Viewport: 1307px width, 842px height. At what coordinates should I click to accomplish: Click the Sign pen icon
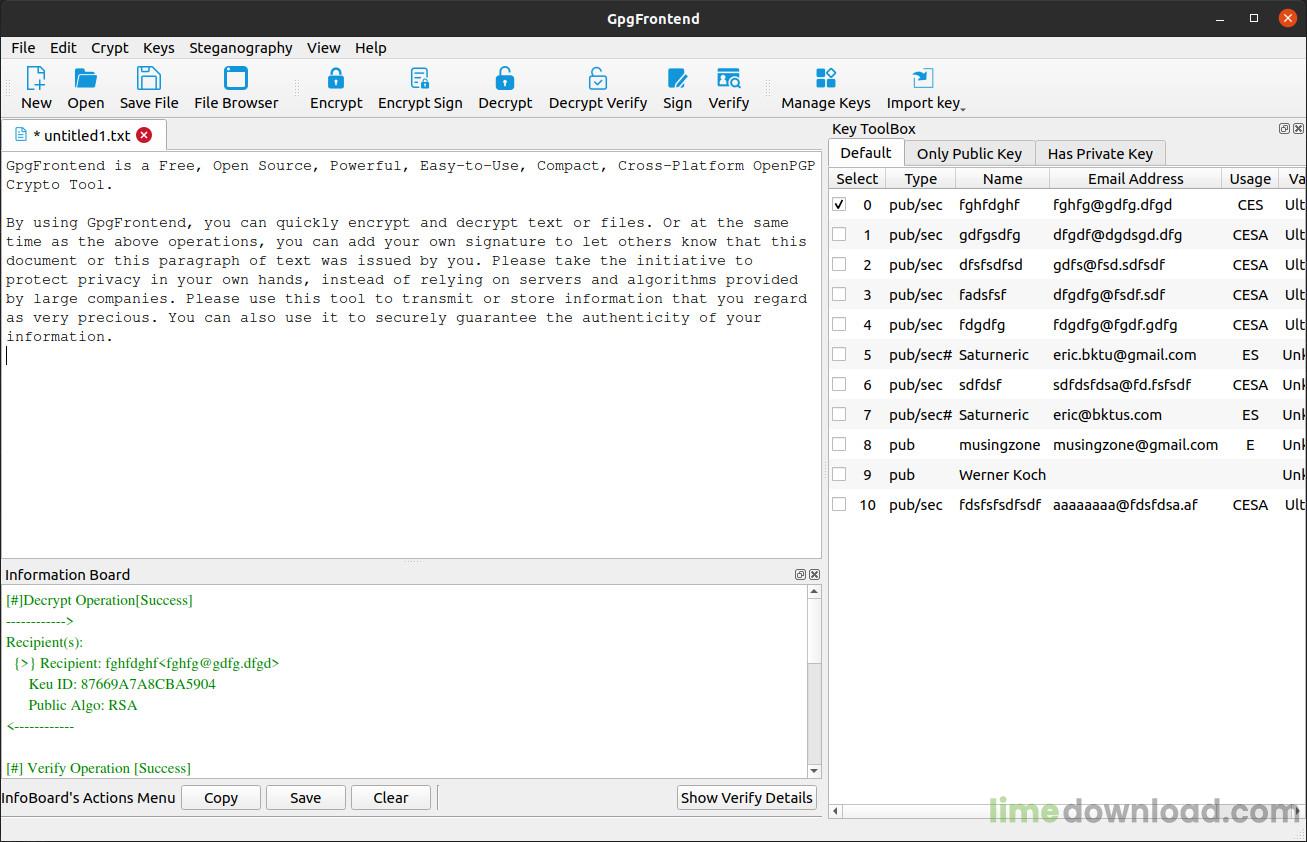click(x=677, y=79)
